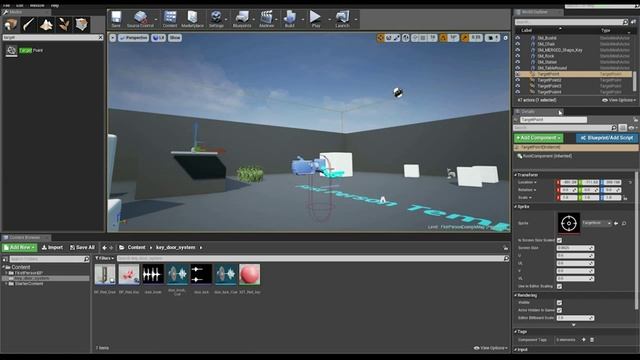Click the Build toolbar icon

pos(290,19)
